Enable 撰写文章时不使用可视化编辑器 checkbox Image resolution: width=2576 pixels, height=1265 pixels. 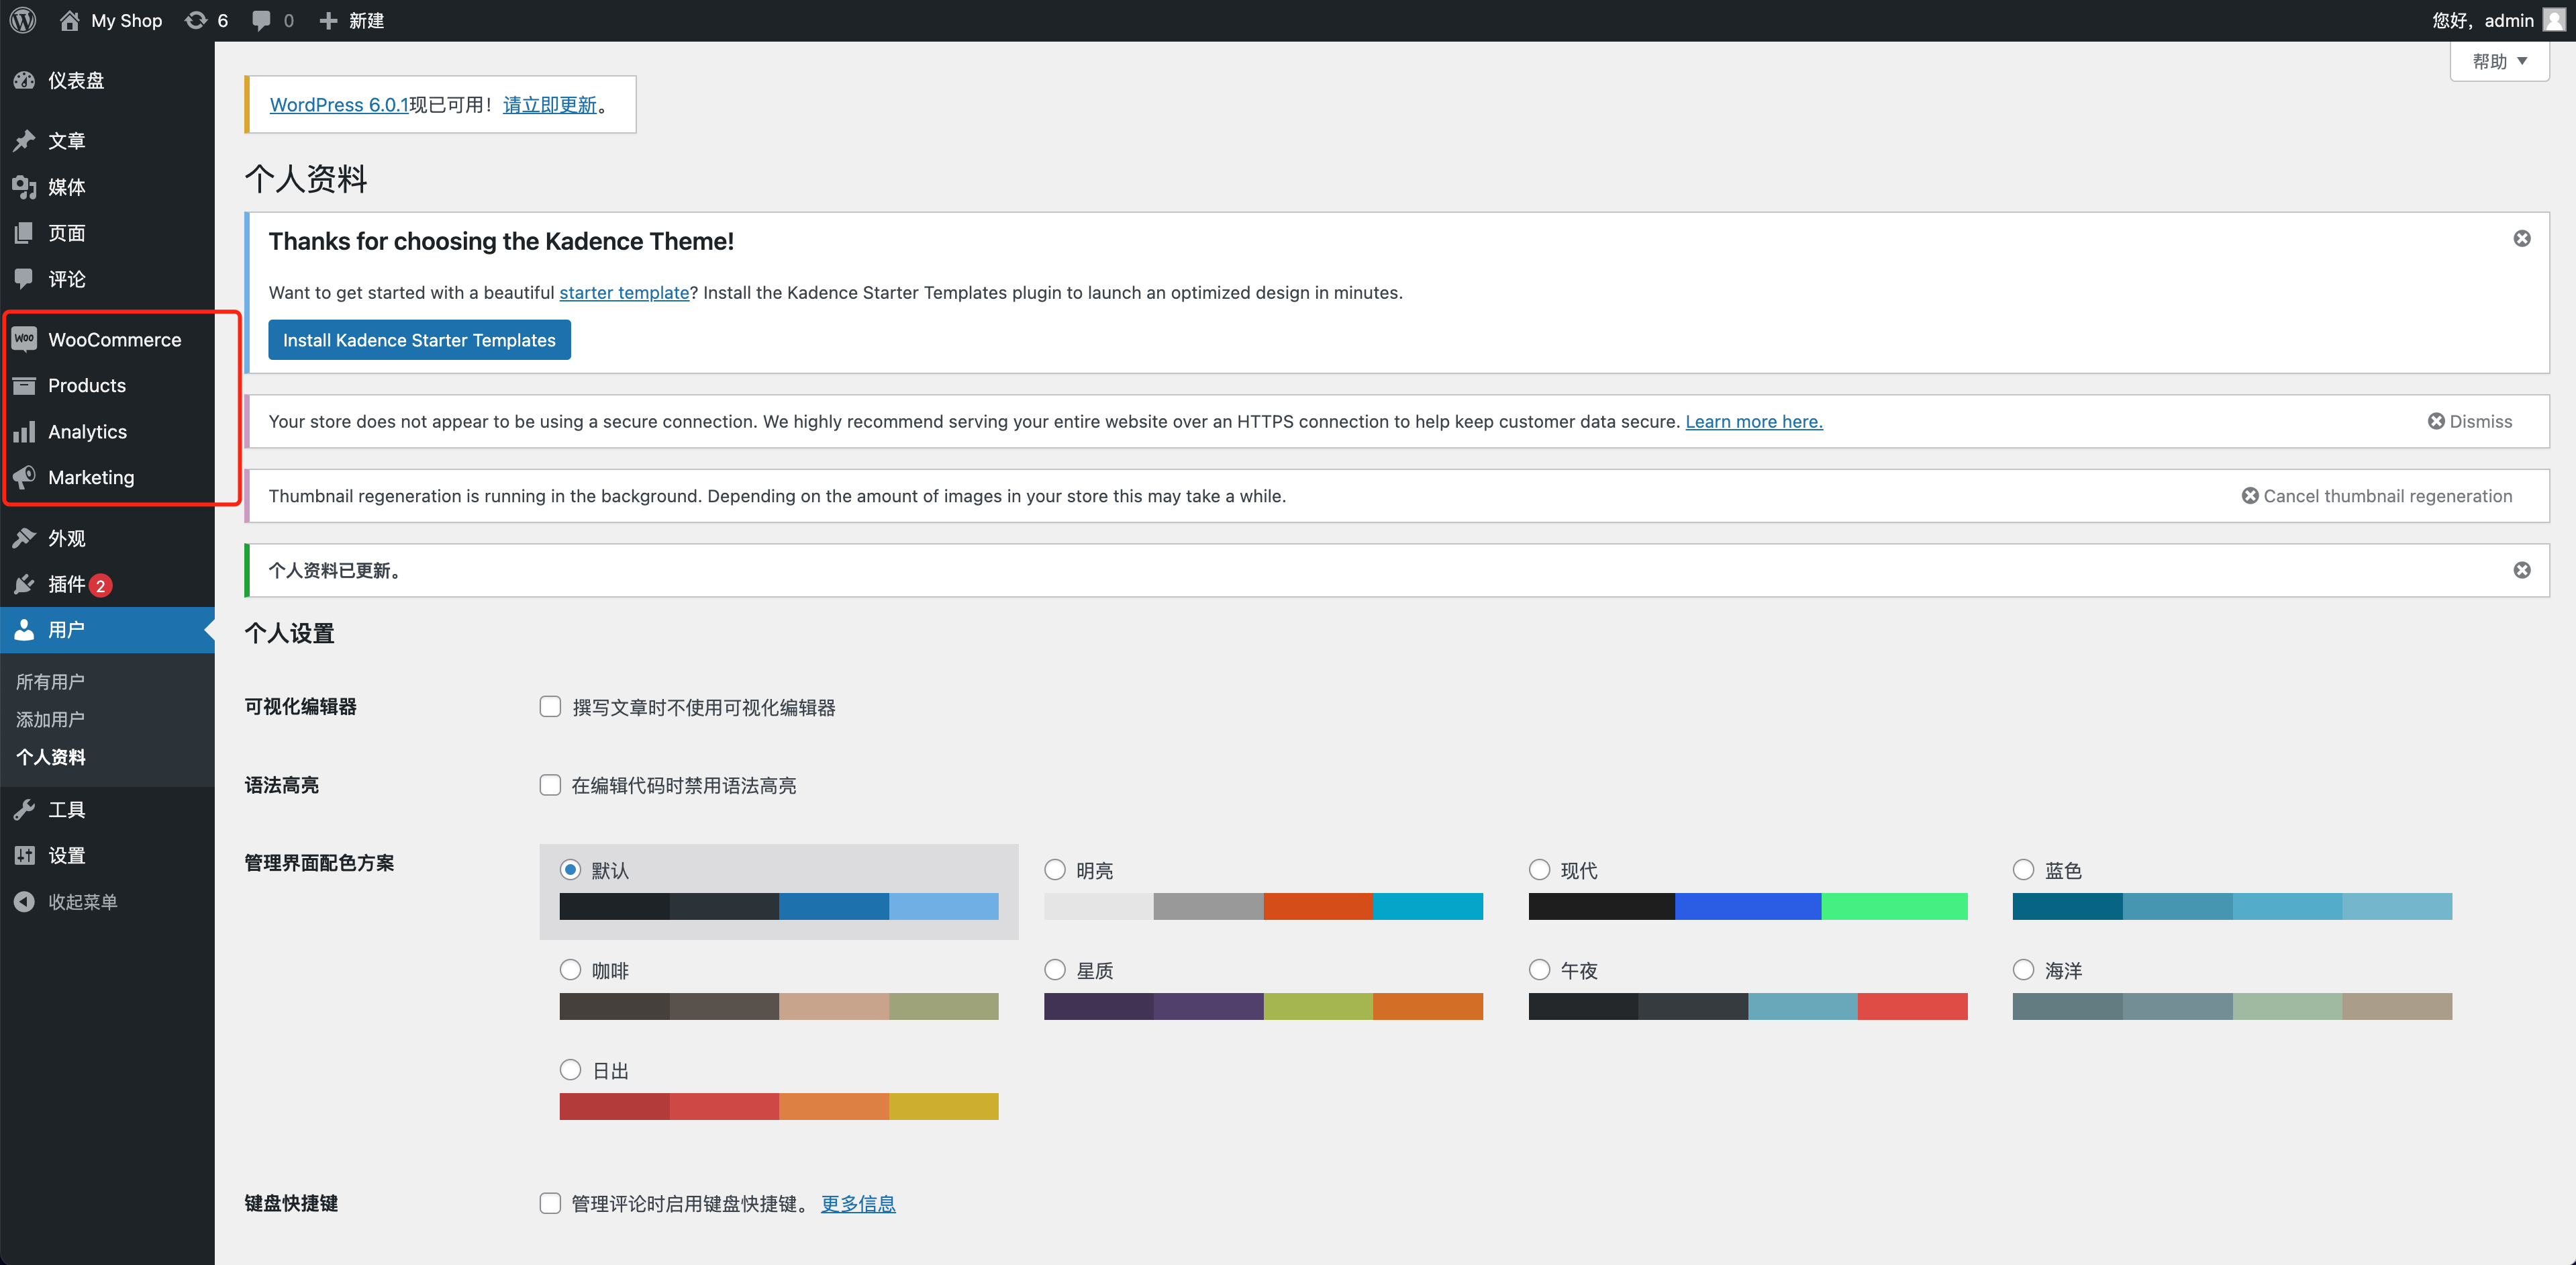click(550, 707)
